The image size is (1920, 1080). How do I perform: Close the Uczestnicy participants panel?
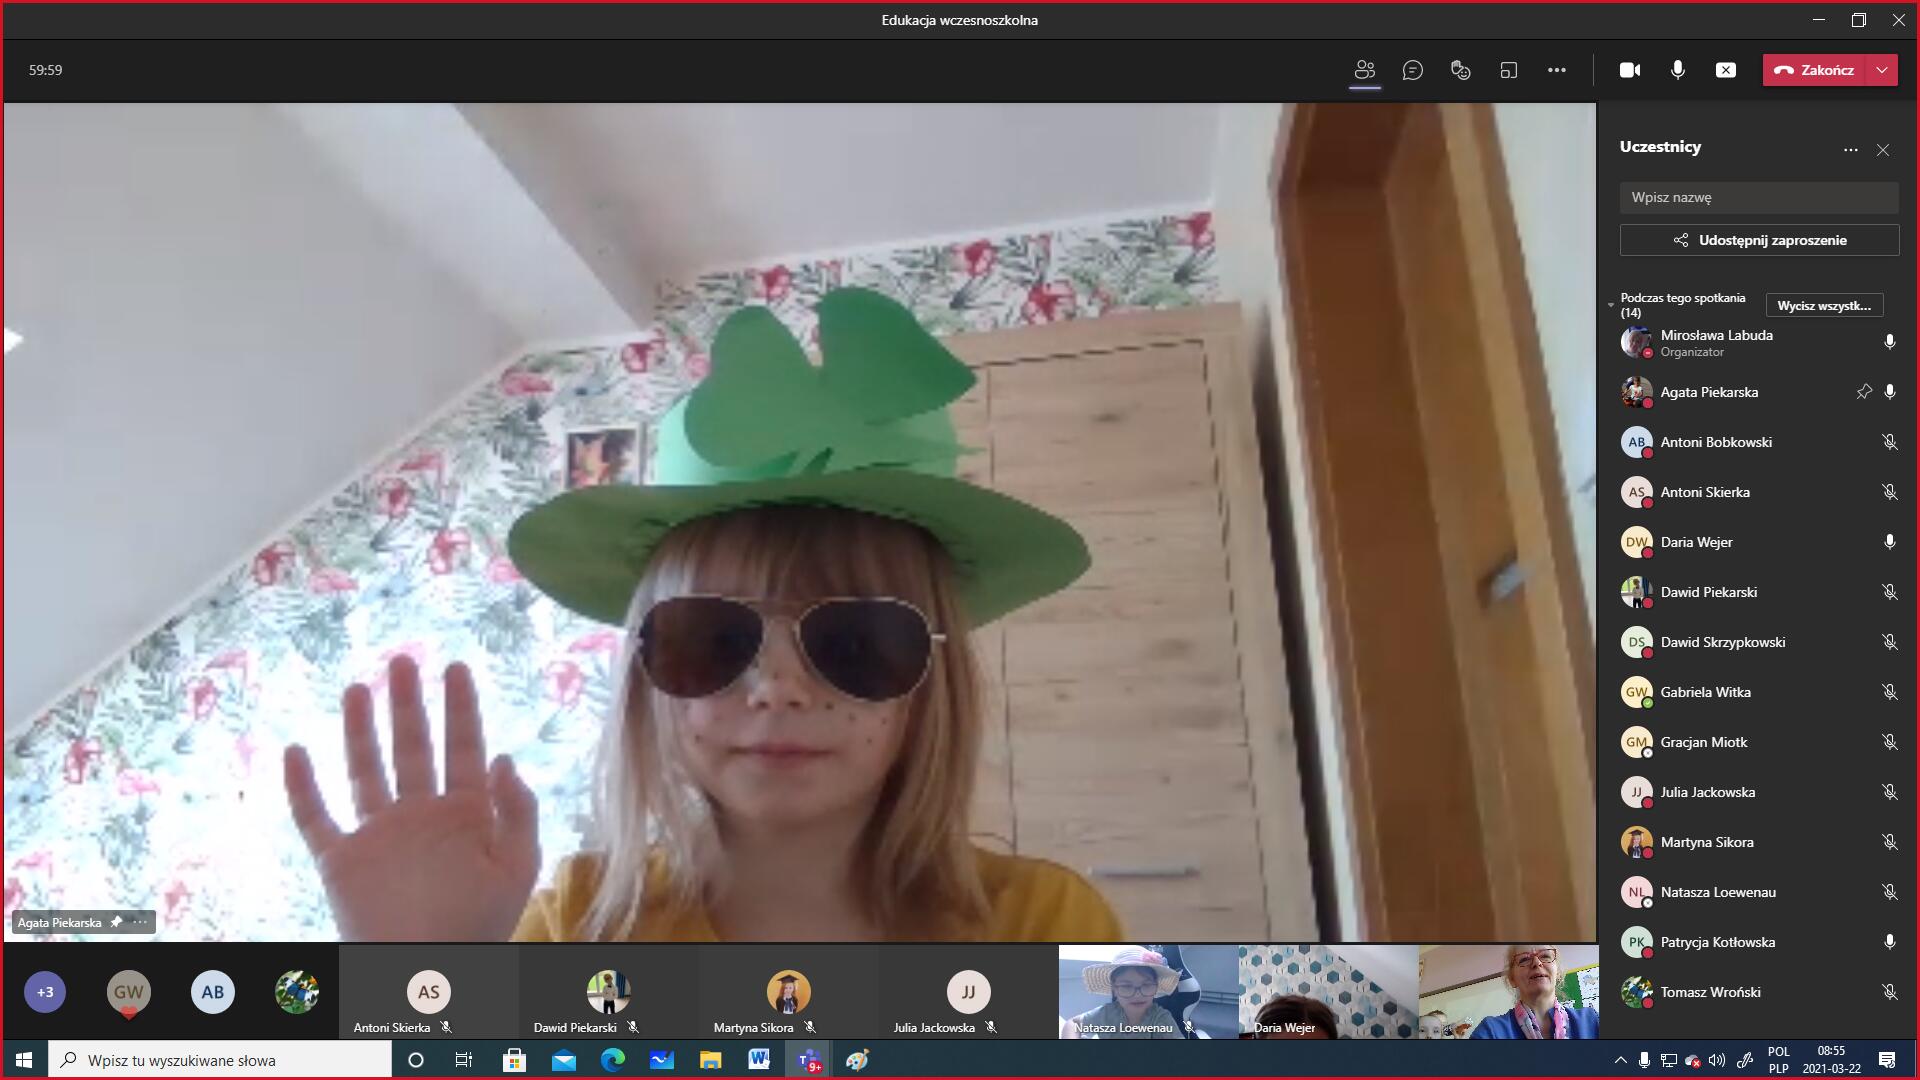(x=1883, y=150)
